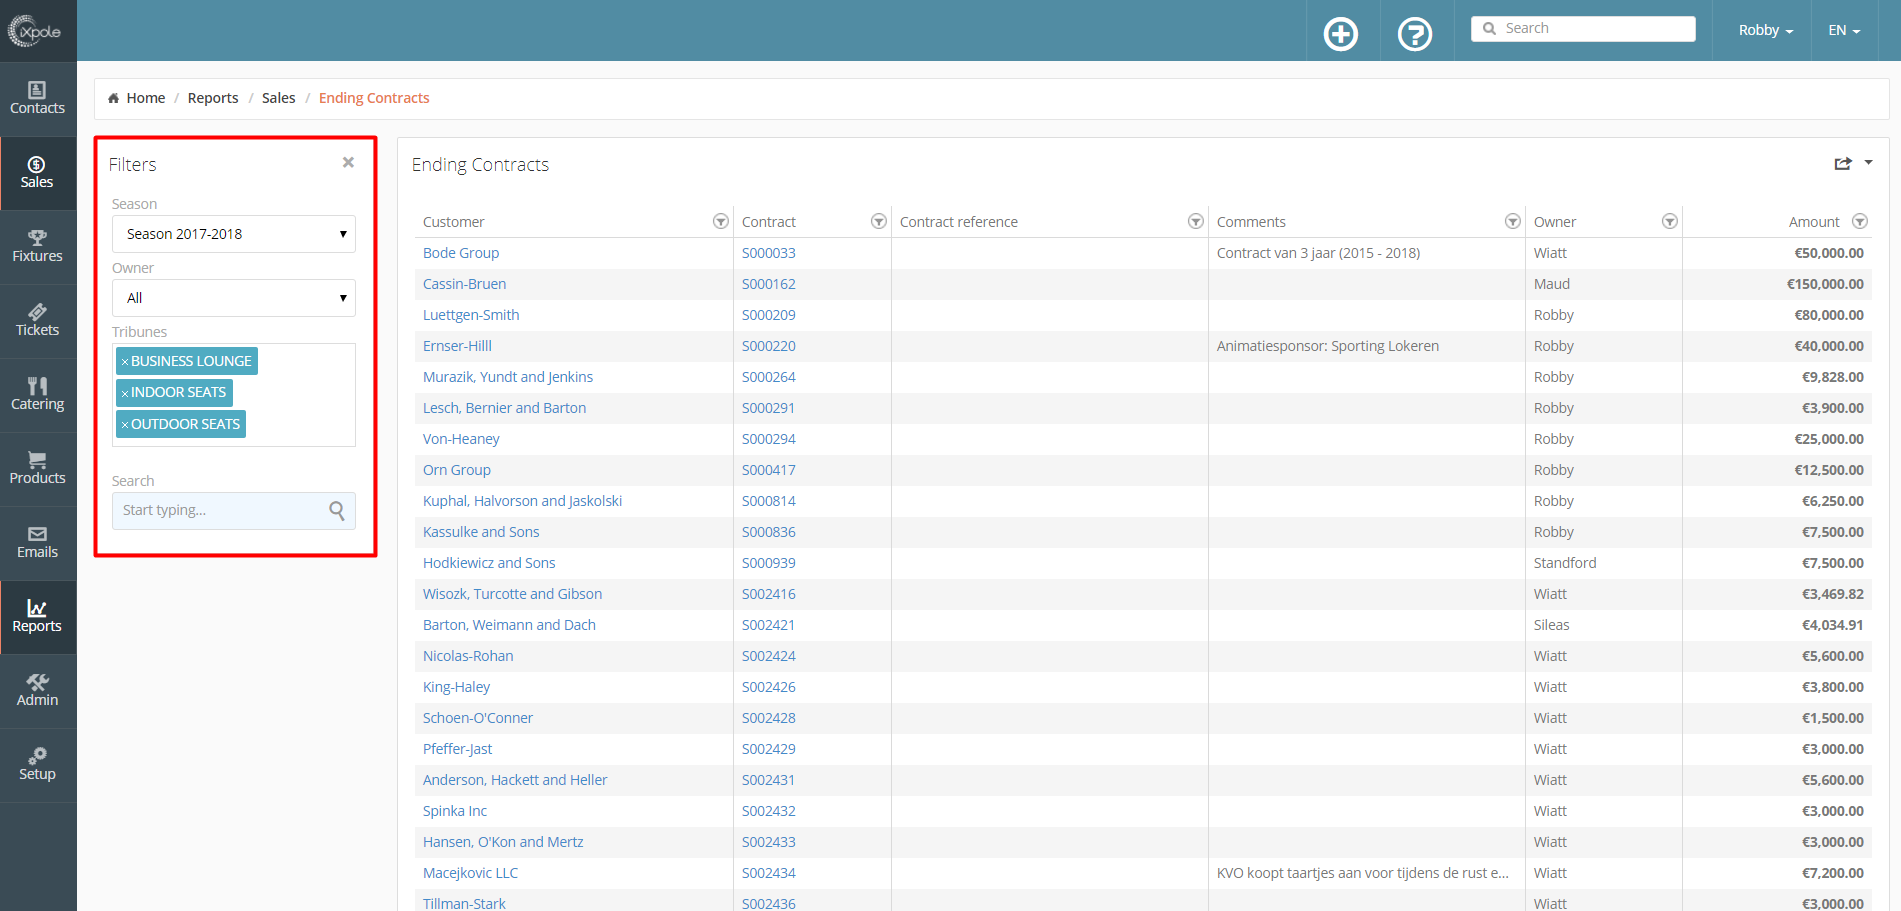
Task: Expand the export options caret
Action: coord(1868,162)
